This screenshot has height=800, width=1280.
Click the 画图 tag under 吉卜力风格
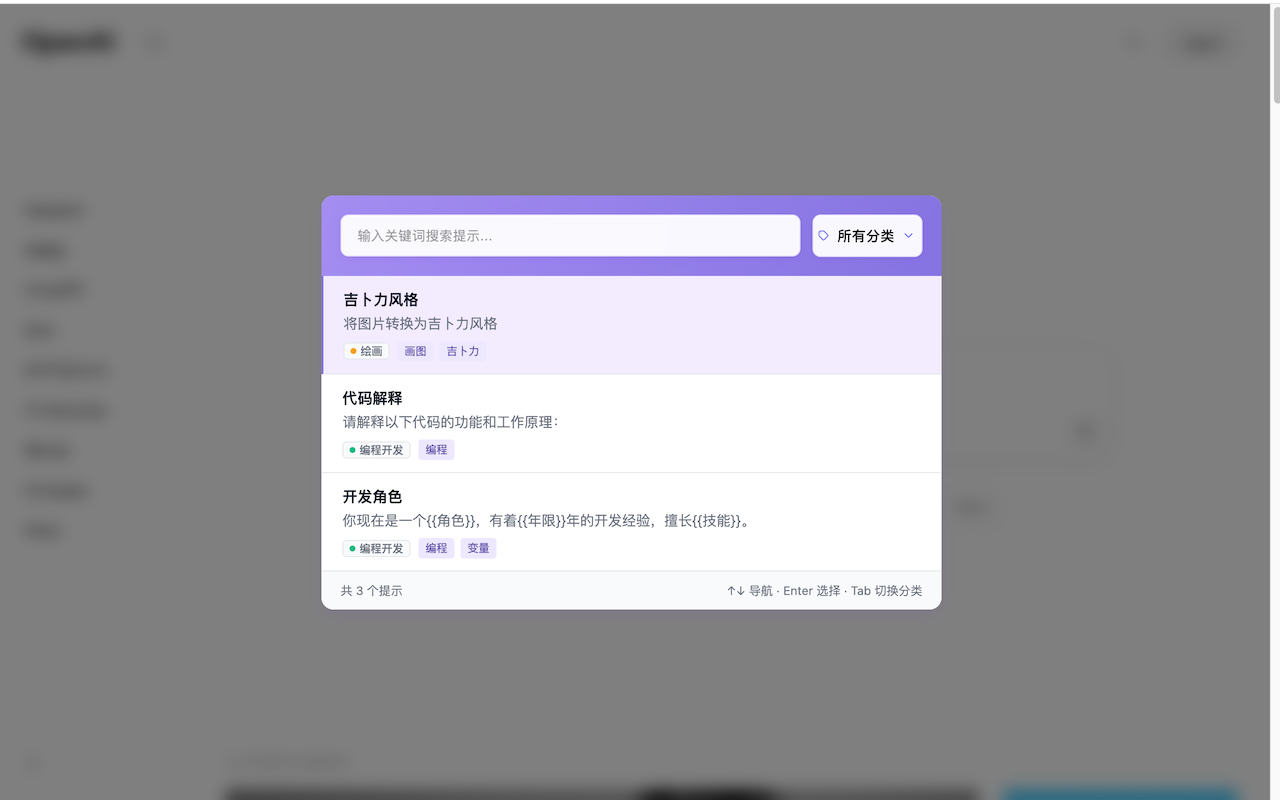(415, 351)
